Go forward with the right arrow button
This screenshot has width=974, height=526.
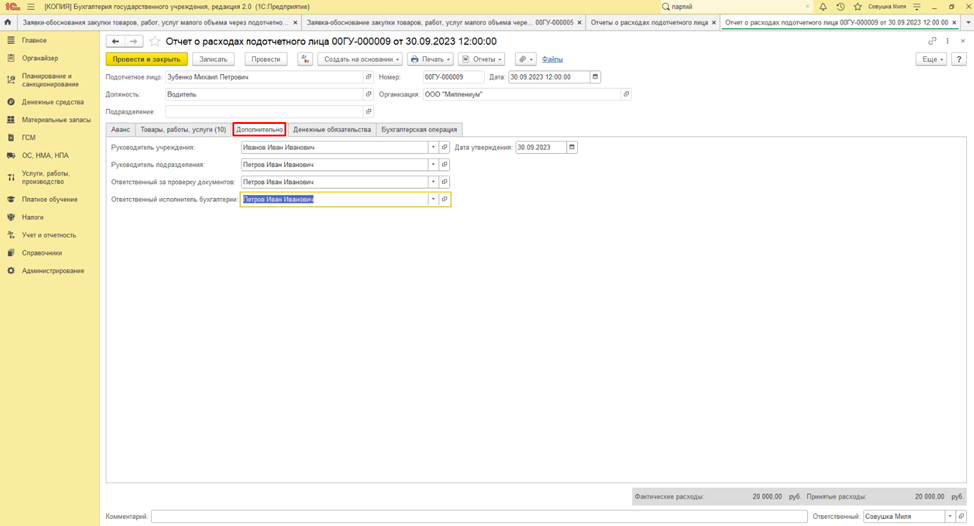134,42
